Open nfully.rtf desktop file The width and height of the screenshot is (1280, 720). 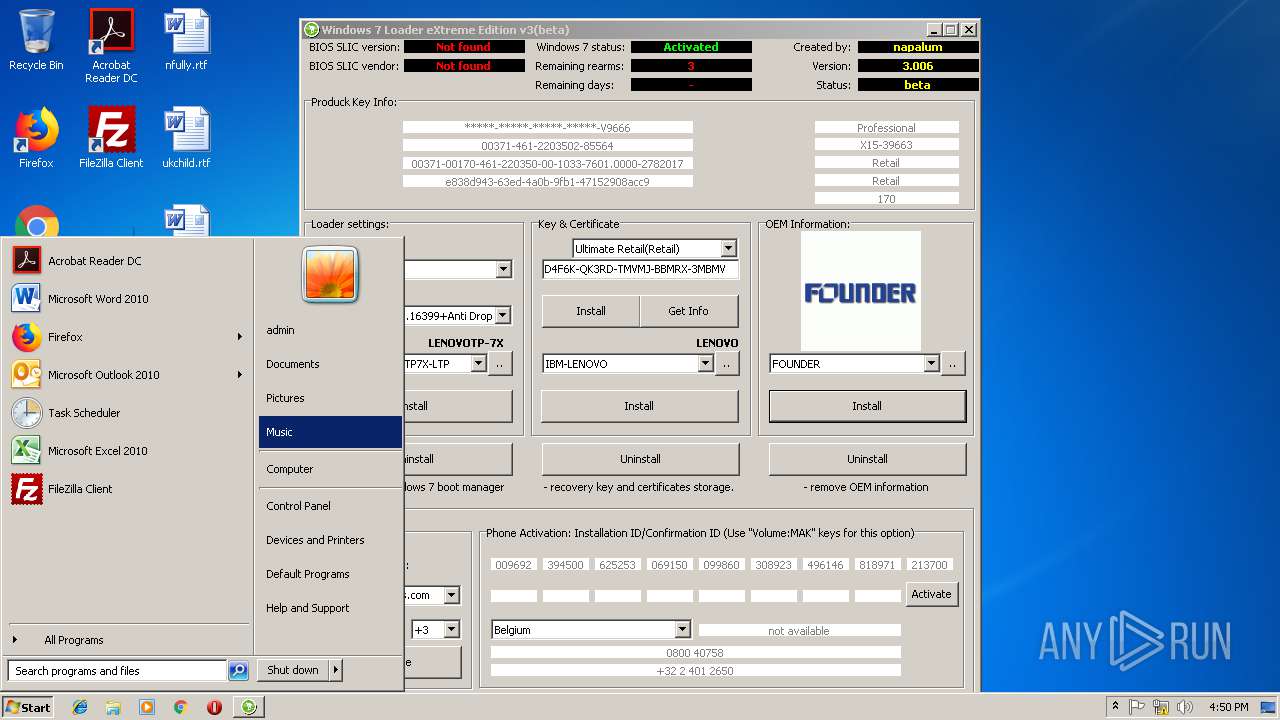coord(186,40)
